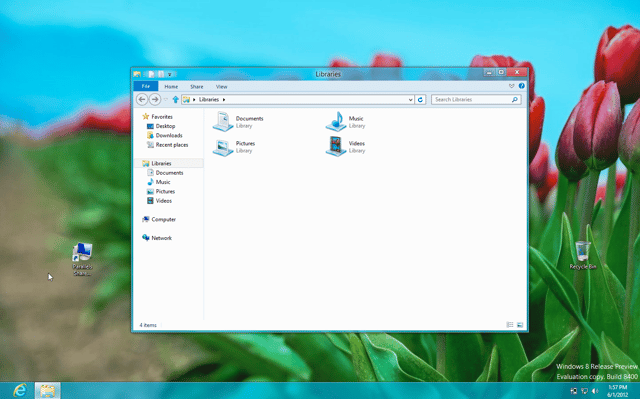Switch to the View ribbon tab

pyautogui.click(x=221, y=86)
